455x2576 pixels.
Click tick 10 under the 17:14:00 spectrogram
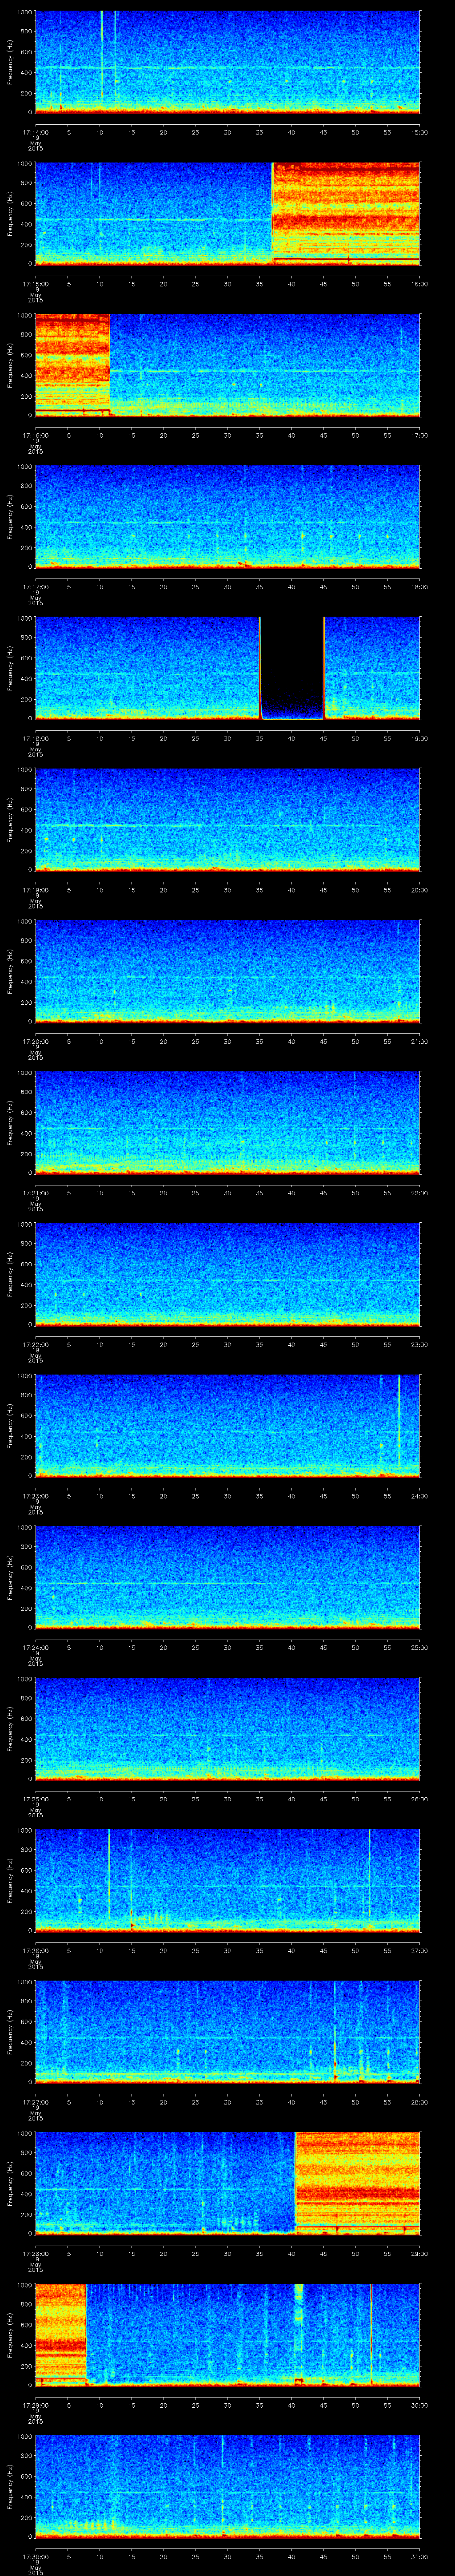99,132
